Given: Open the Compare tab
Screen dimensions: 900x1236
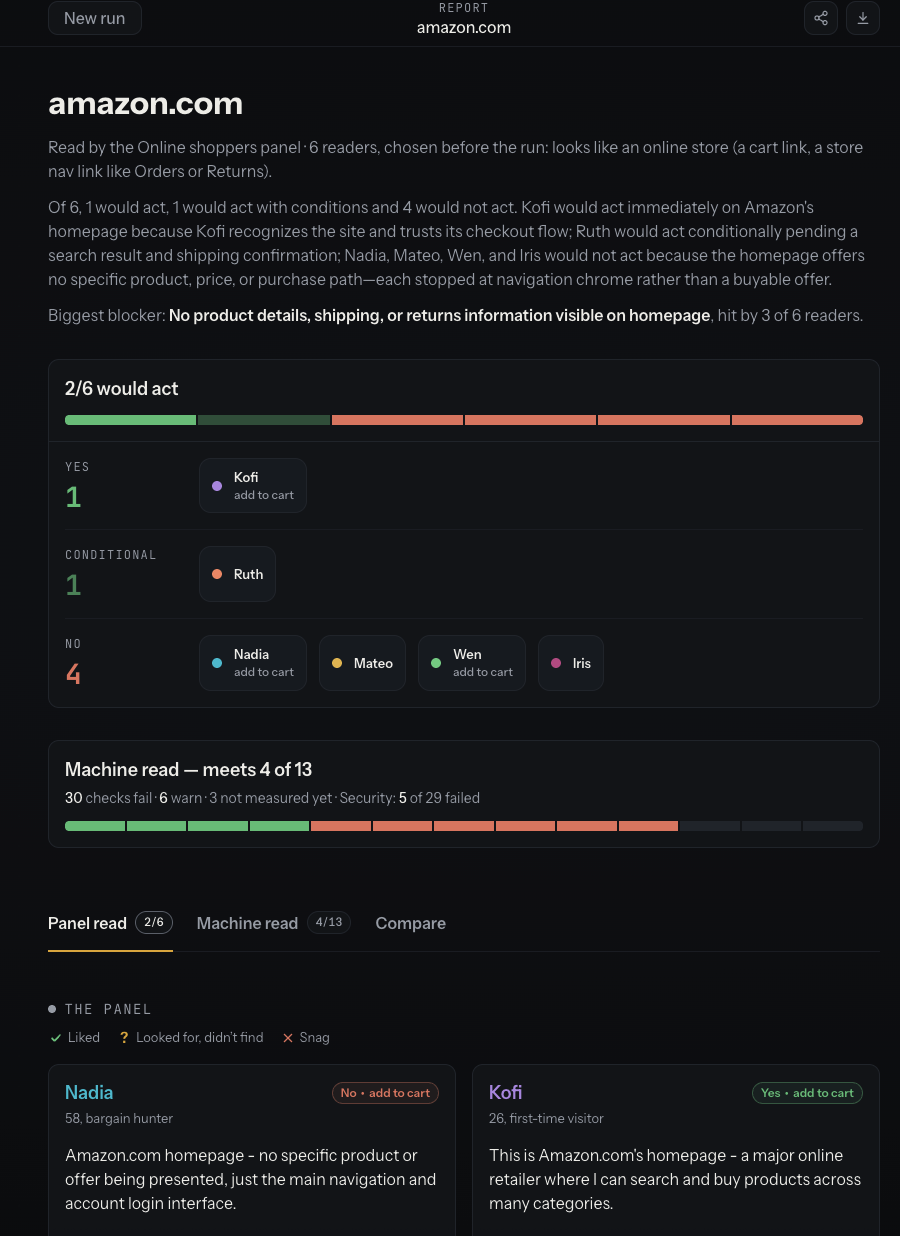Looking at the screenshot, I should [410, 923].
